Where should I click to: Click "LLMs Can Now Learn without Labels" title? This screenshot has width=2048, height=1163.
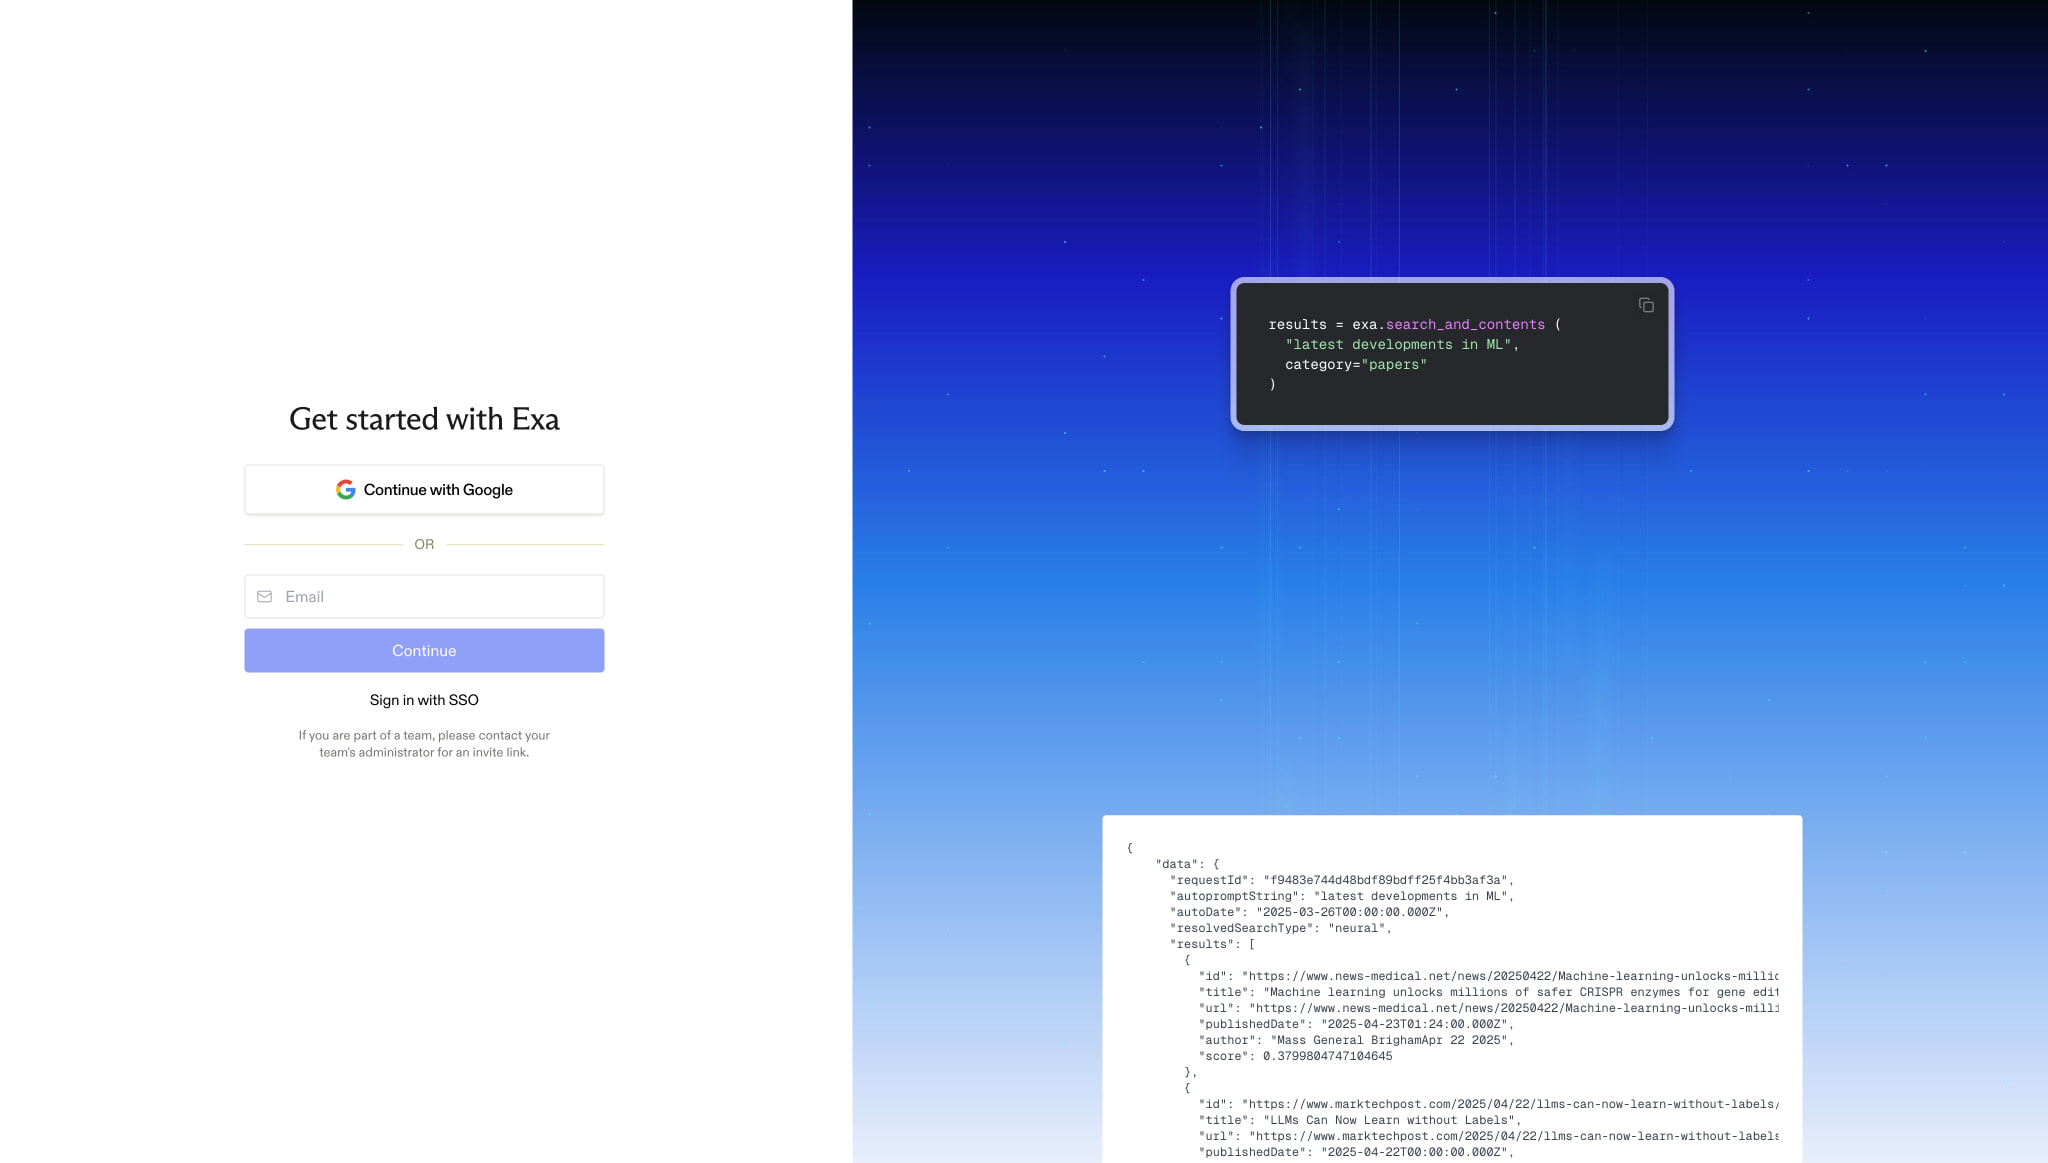click(1360, 1120)
